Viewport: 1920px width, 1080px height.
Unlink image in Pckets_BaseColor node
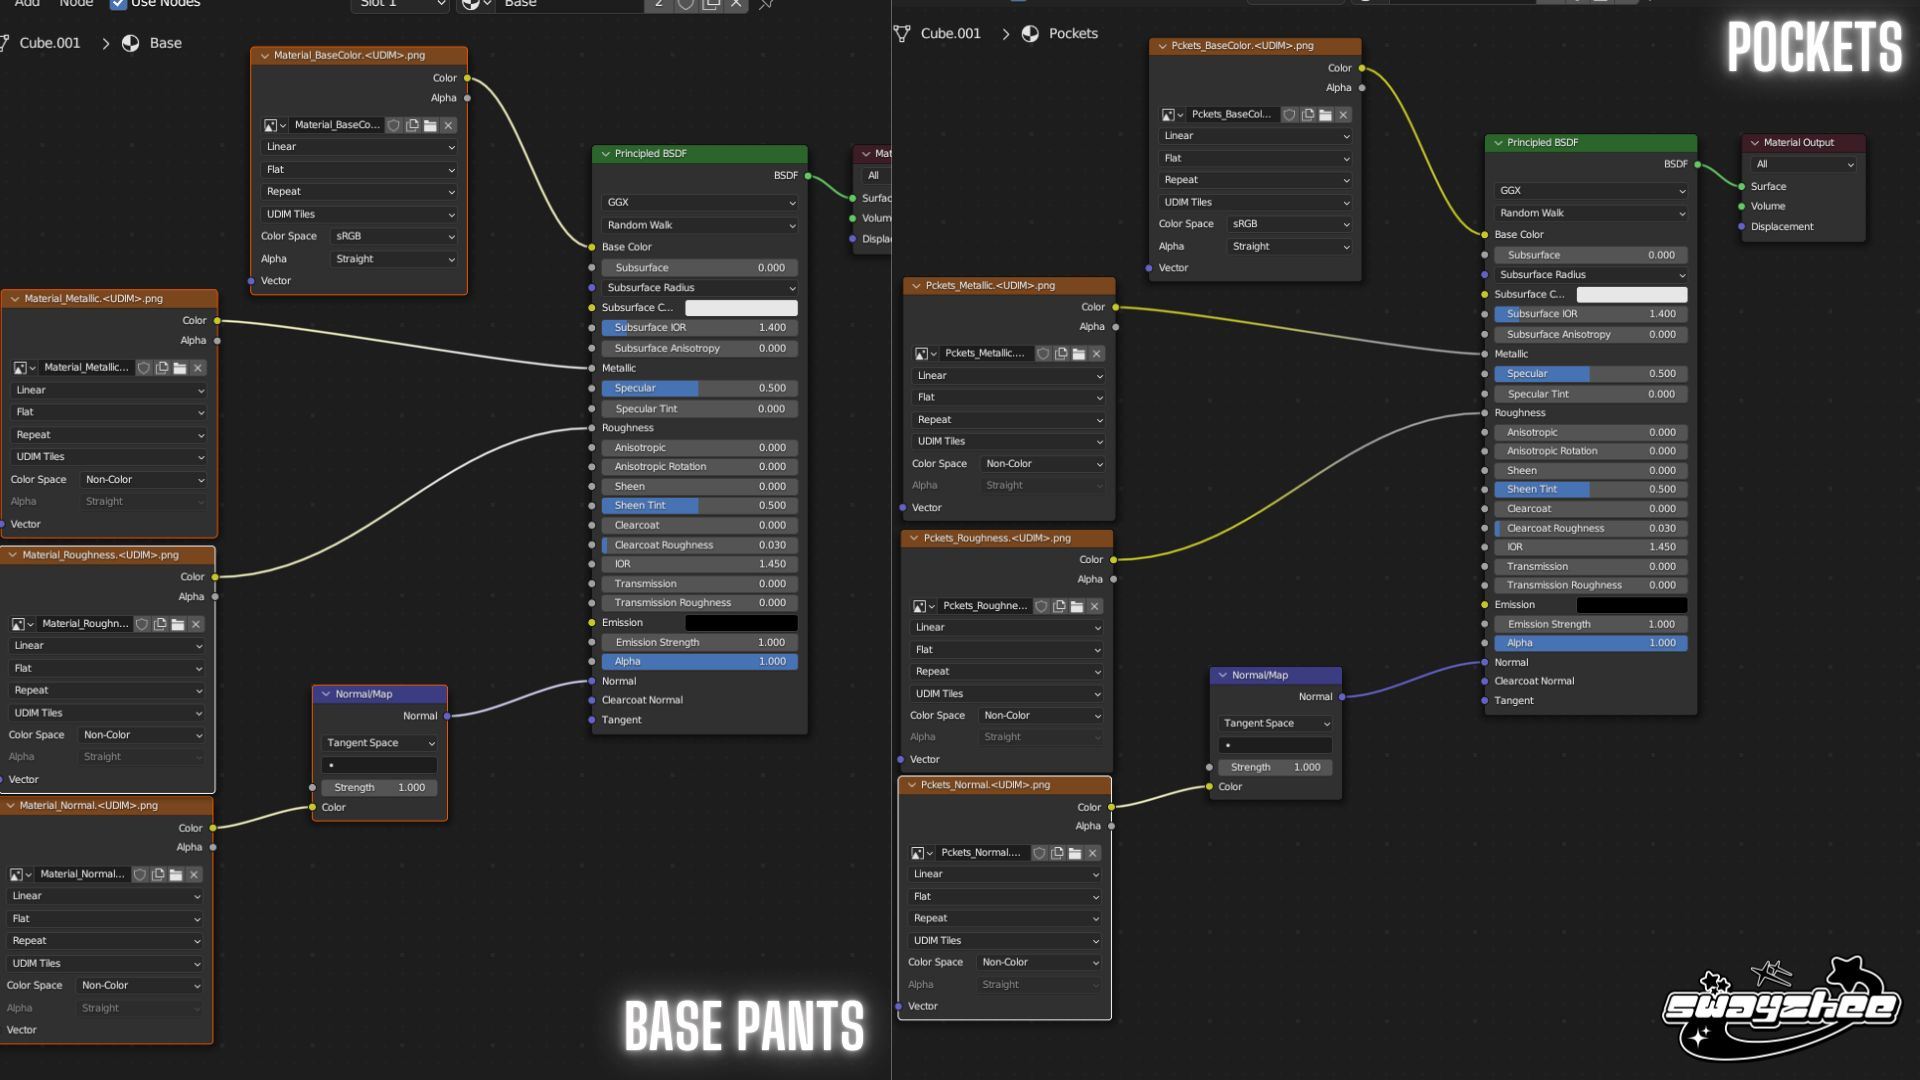click(1343, 115)
